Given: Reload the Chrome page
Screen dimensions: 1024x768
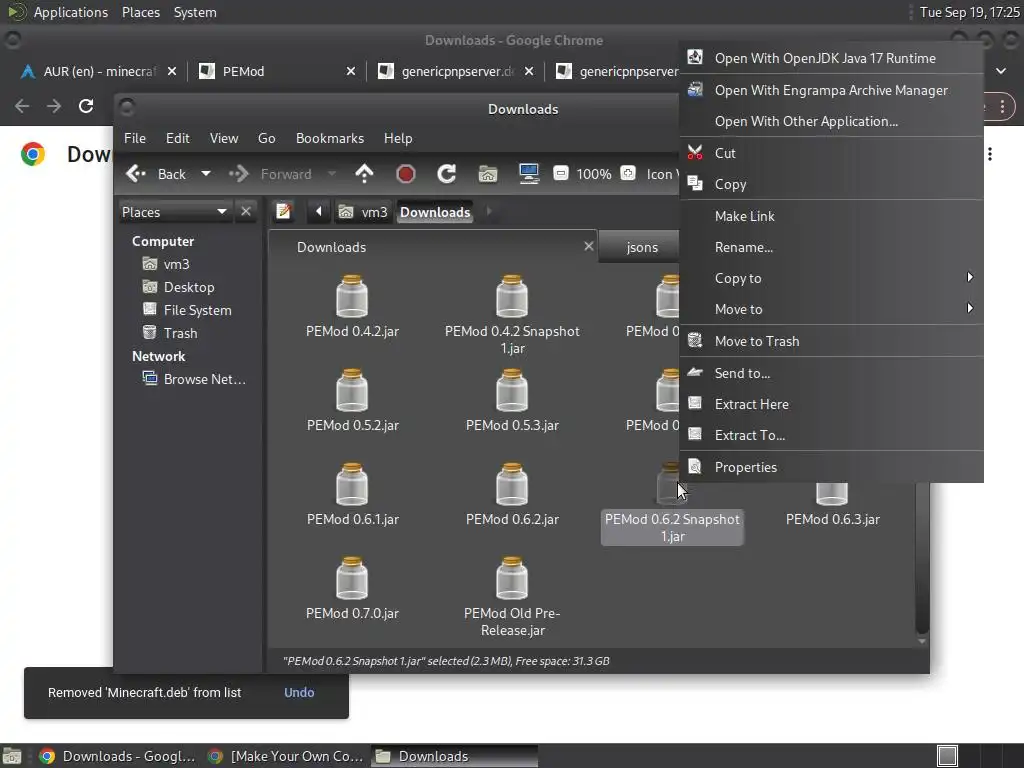Looking at the screenshot, I should point(86,106).
